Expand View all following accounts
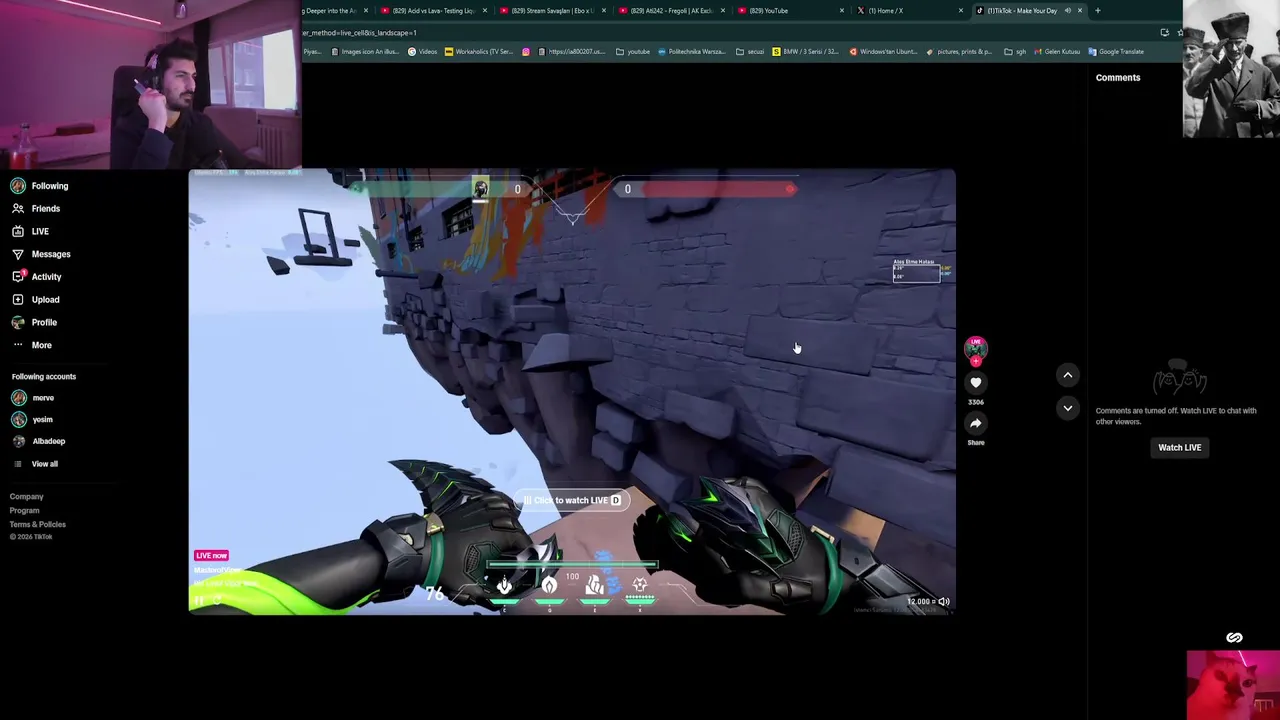 (36, 464)
